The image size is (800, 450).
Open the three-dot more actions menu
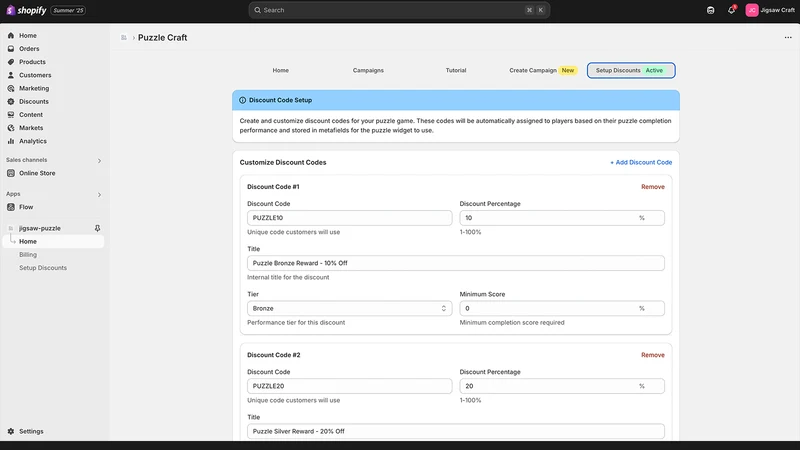(788, 38)
